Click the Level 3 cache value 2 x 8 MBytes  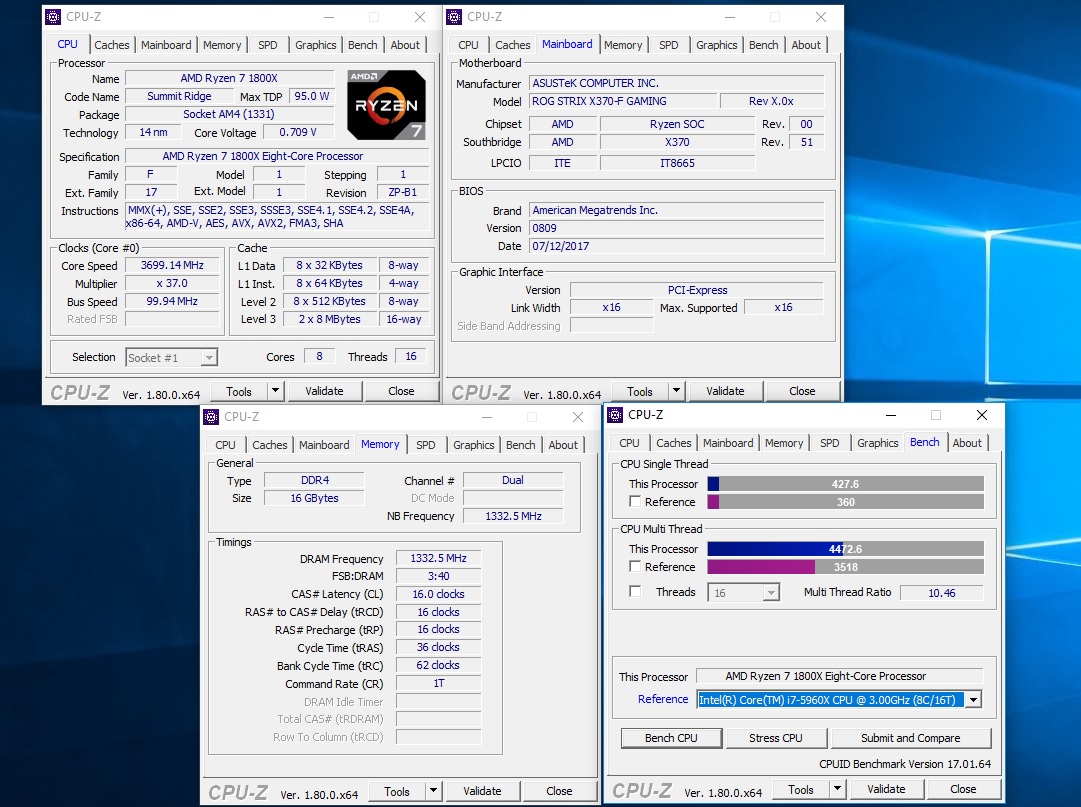[330, 319]
